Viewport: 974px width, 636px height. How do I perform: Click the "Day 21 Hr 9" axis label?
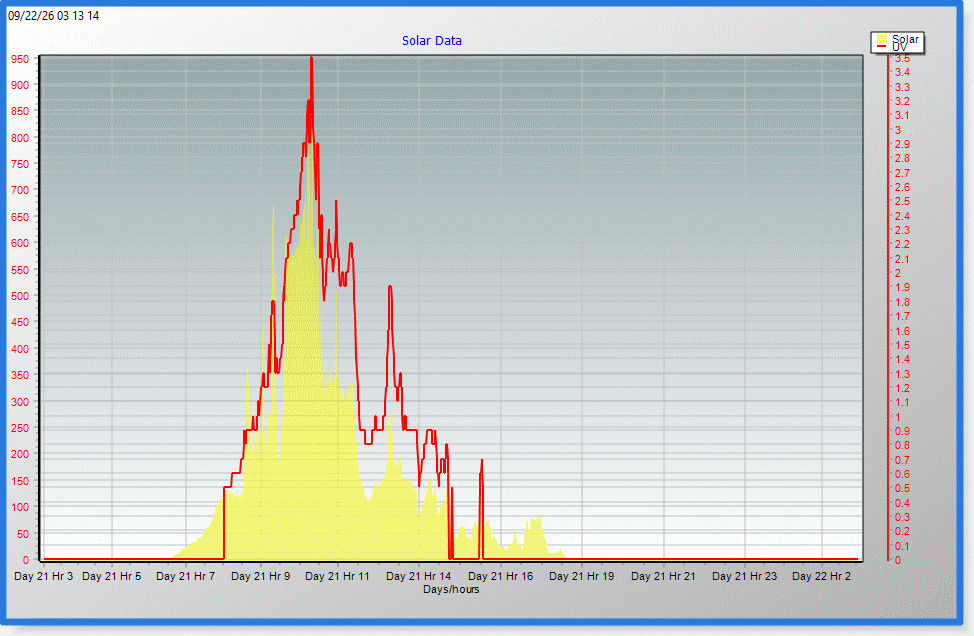click(x=261, y=576)
